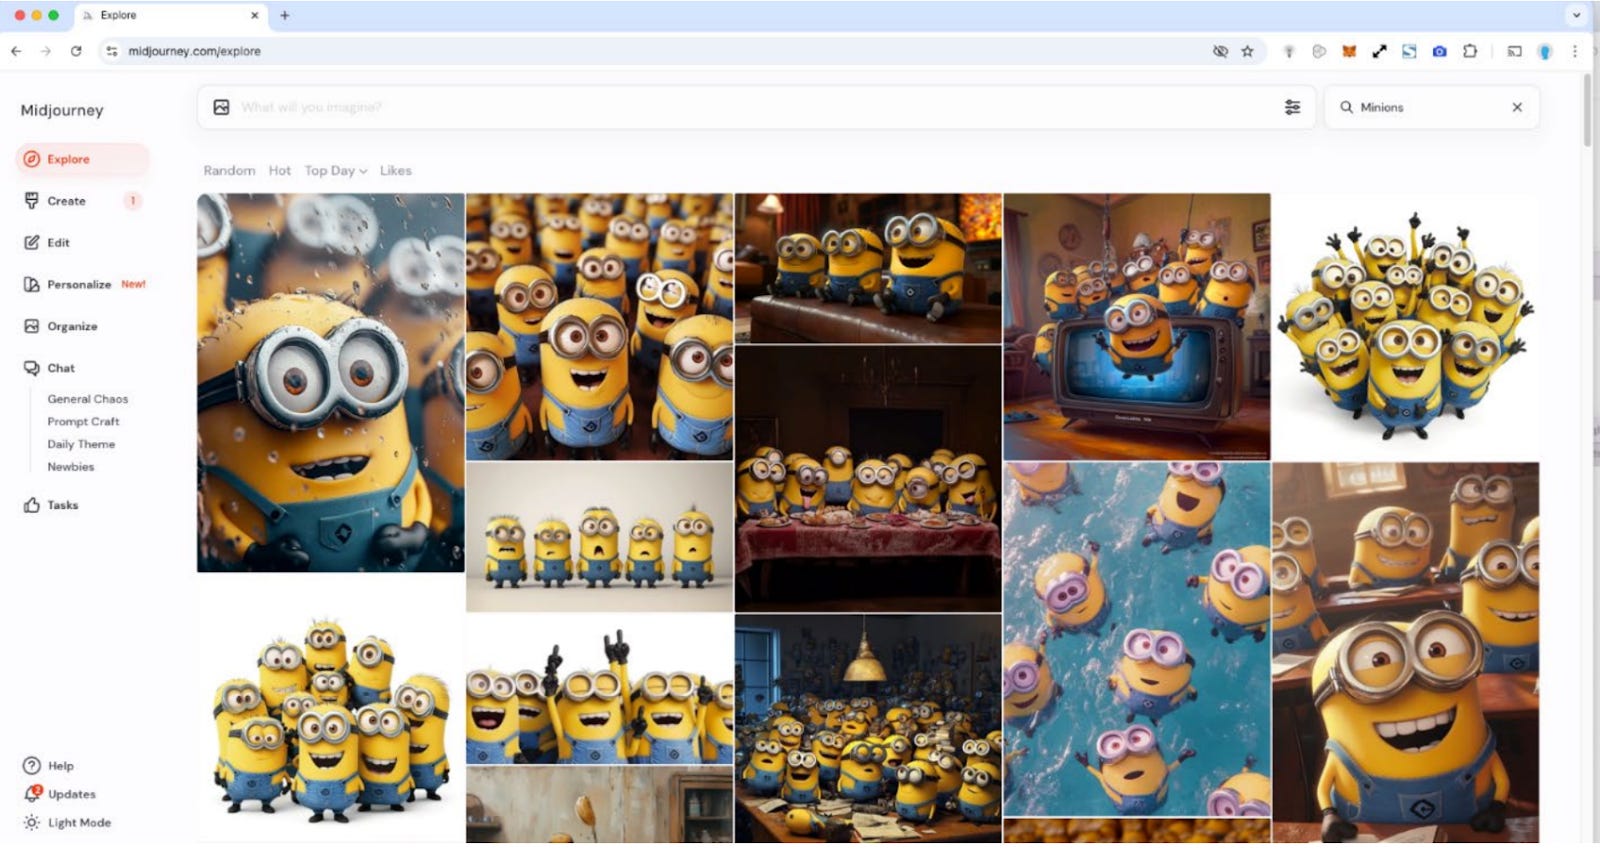Open prompt settings sliders icon
Screen dimensions: 1600x862
pyautogui.click(x=1292, y=107)
